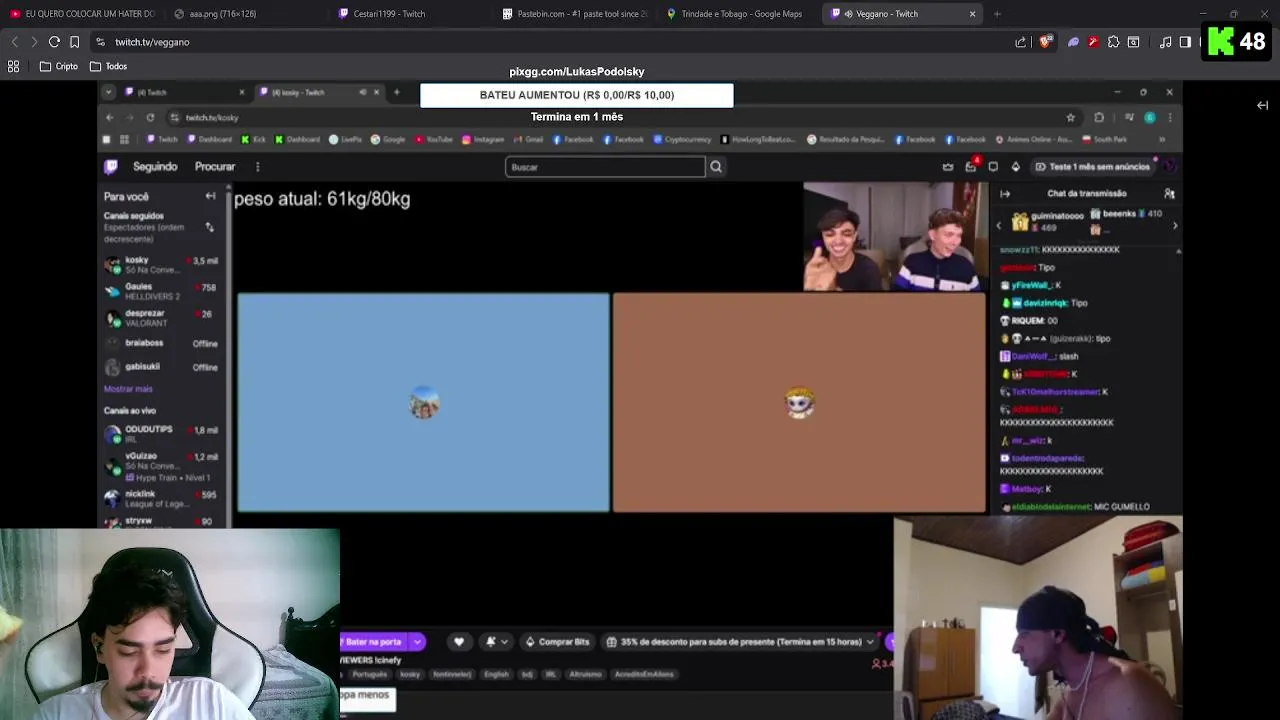Open the extensions puzzle icon in outer browser
Image resolution: width=1280 pixels, height=720 pixels.
(1113, 42)
